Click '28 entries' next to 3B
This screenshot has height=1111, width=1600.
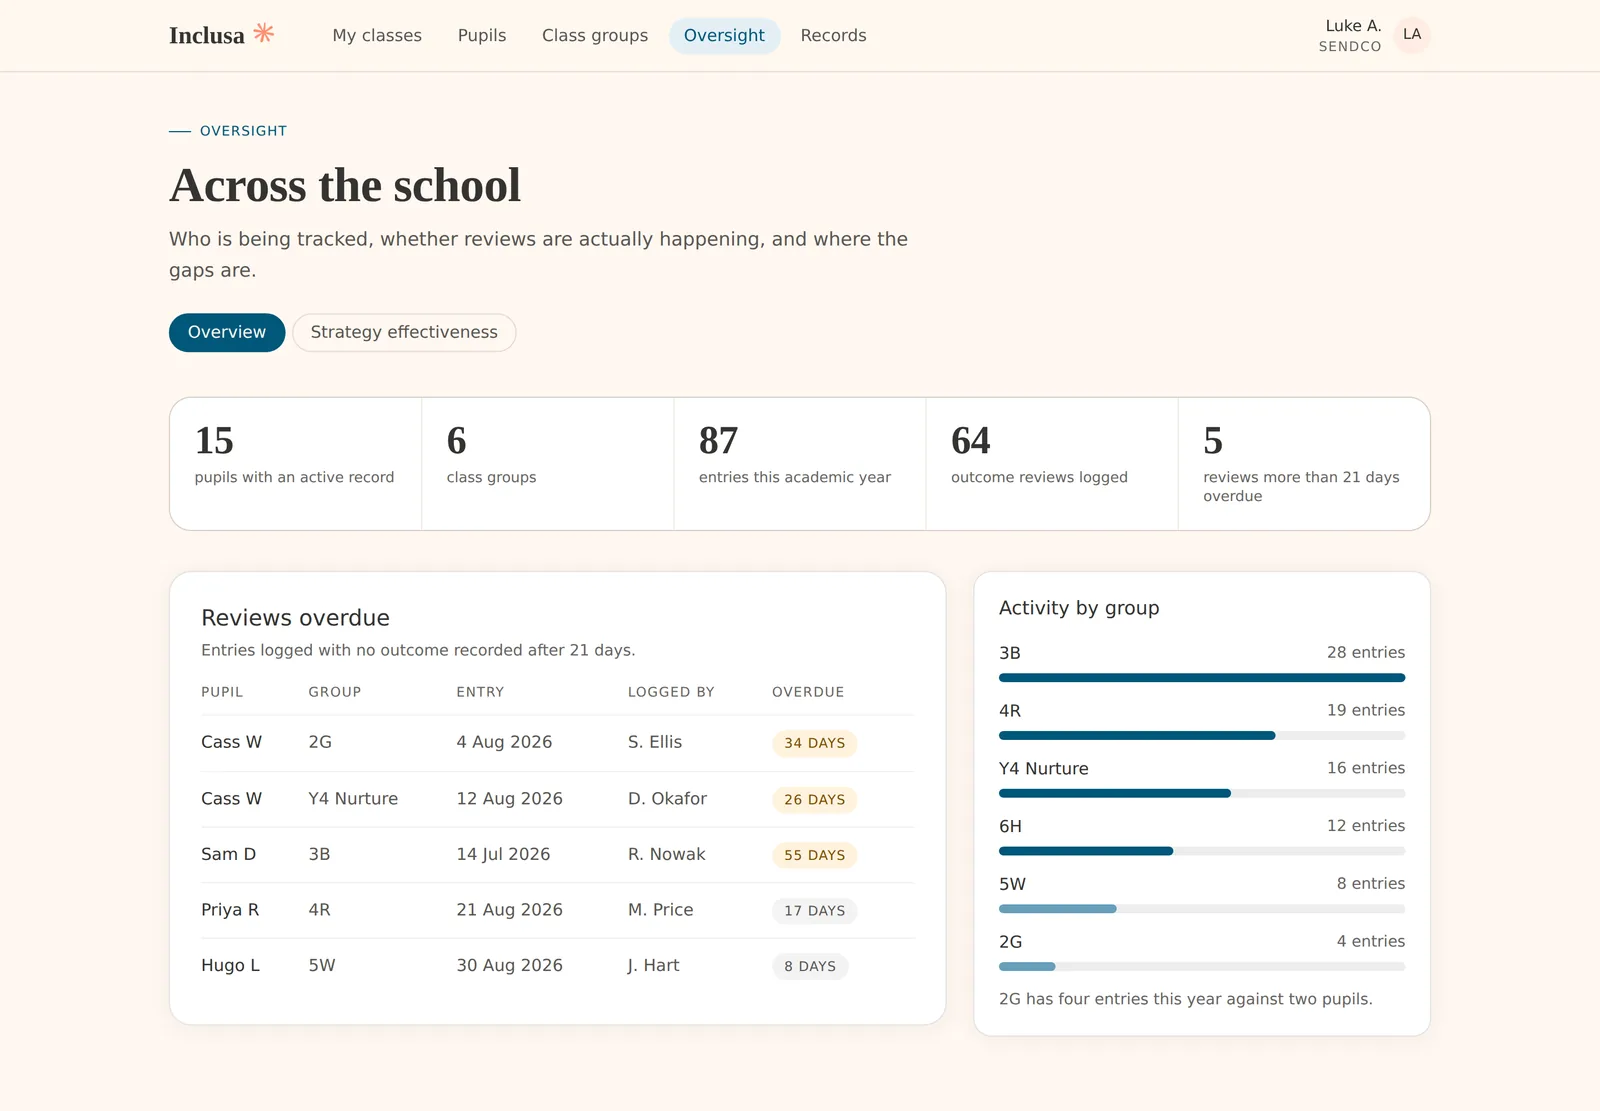pos(1365,652)
